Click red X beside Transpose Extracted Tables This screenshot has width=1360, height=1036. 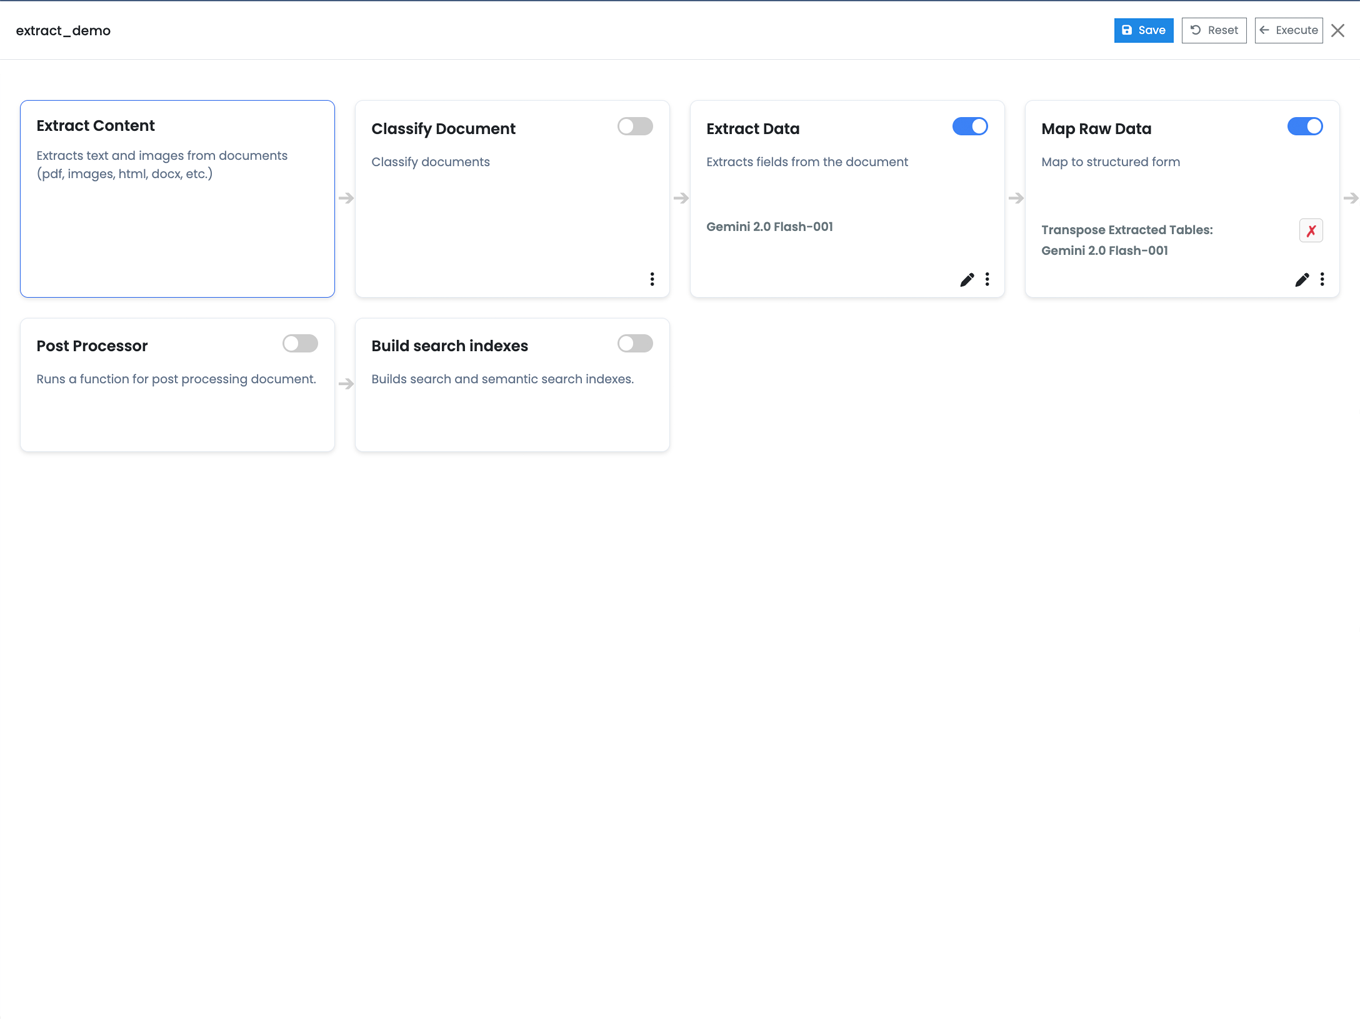(x=1311, y=230)
